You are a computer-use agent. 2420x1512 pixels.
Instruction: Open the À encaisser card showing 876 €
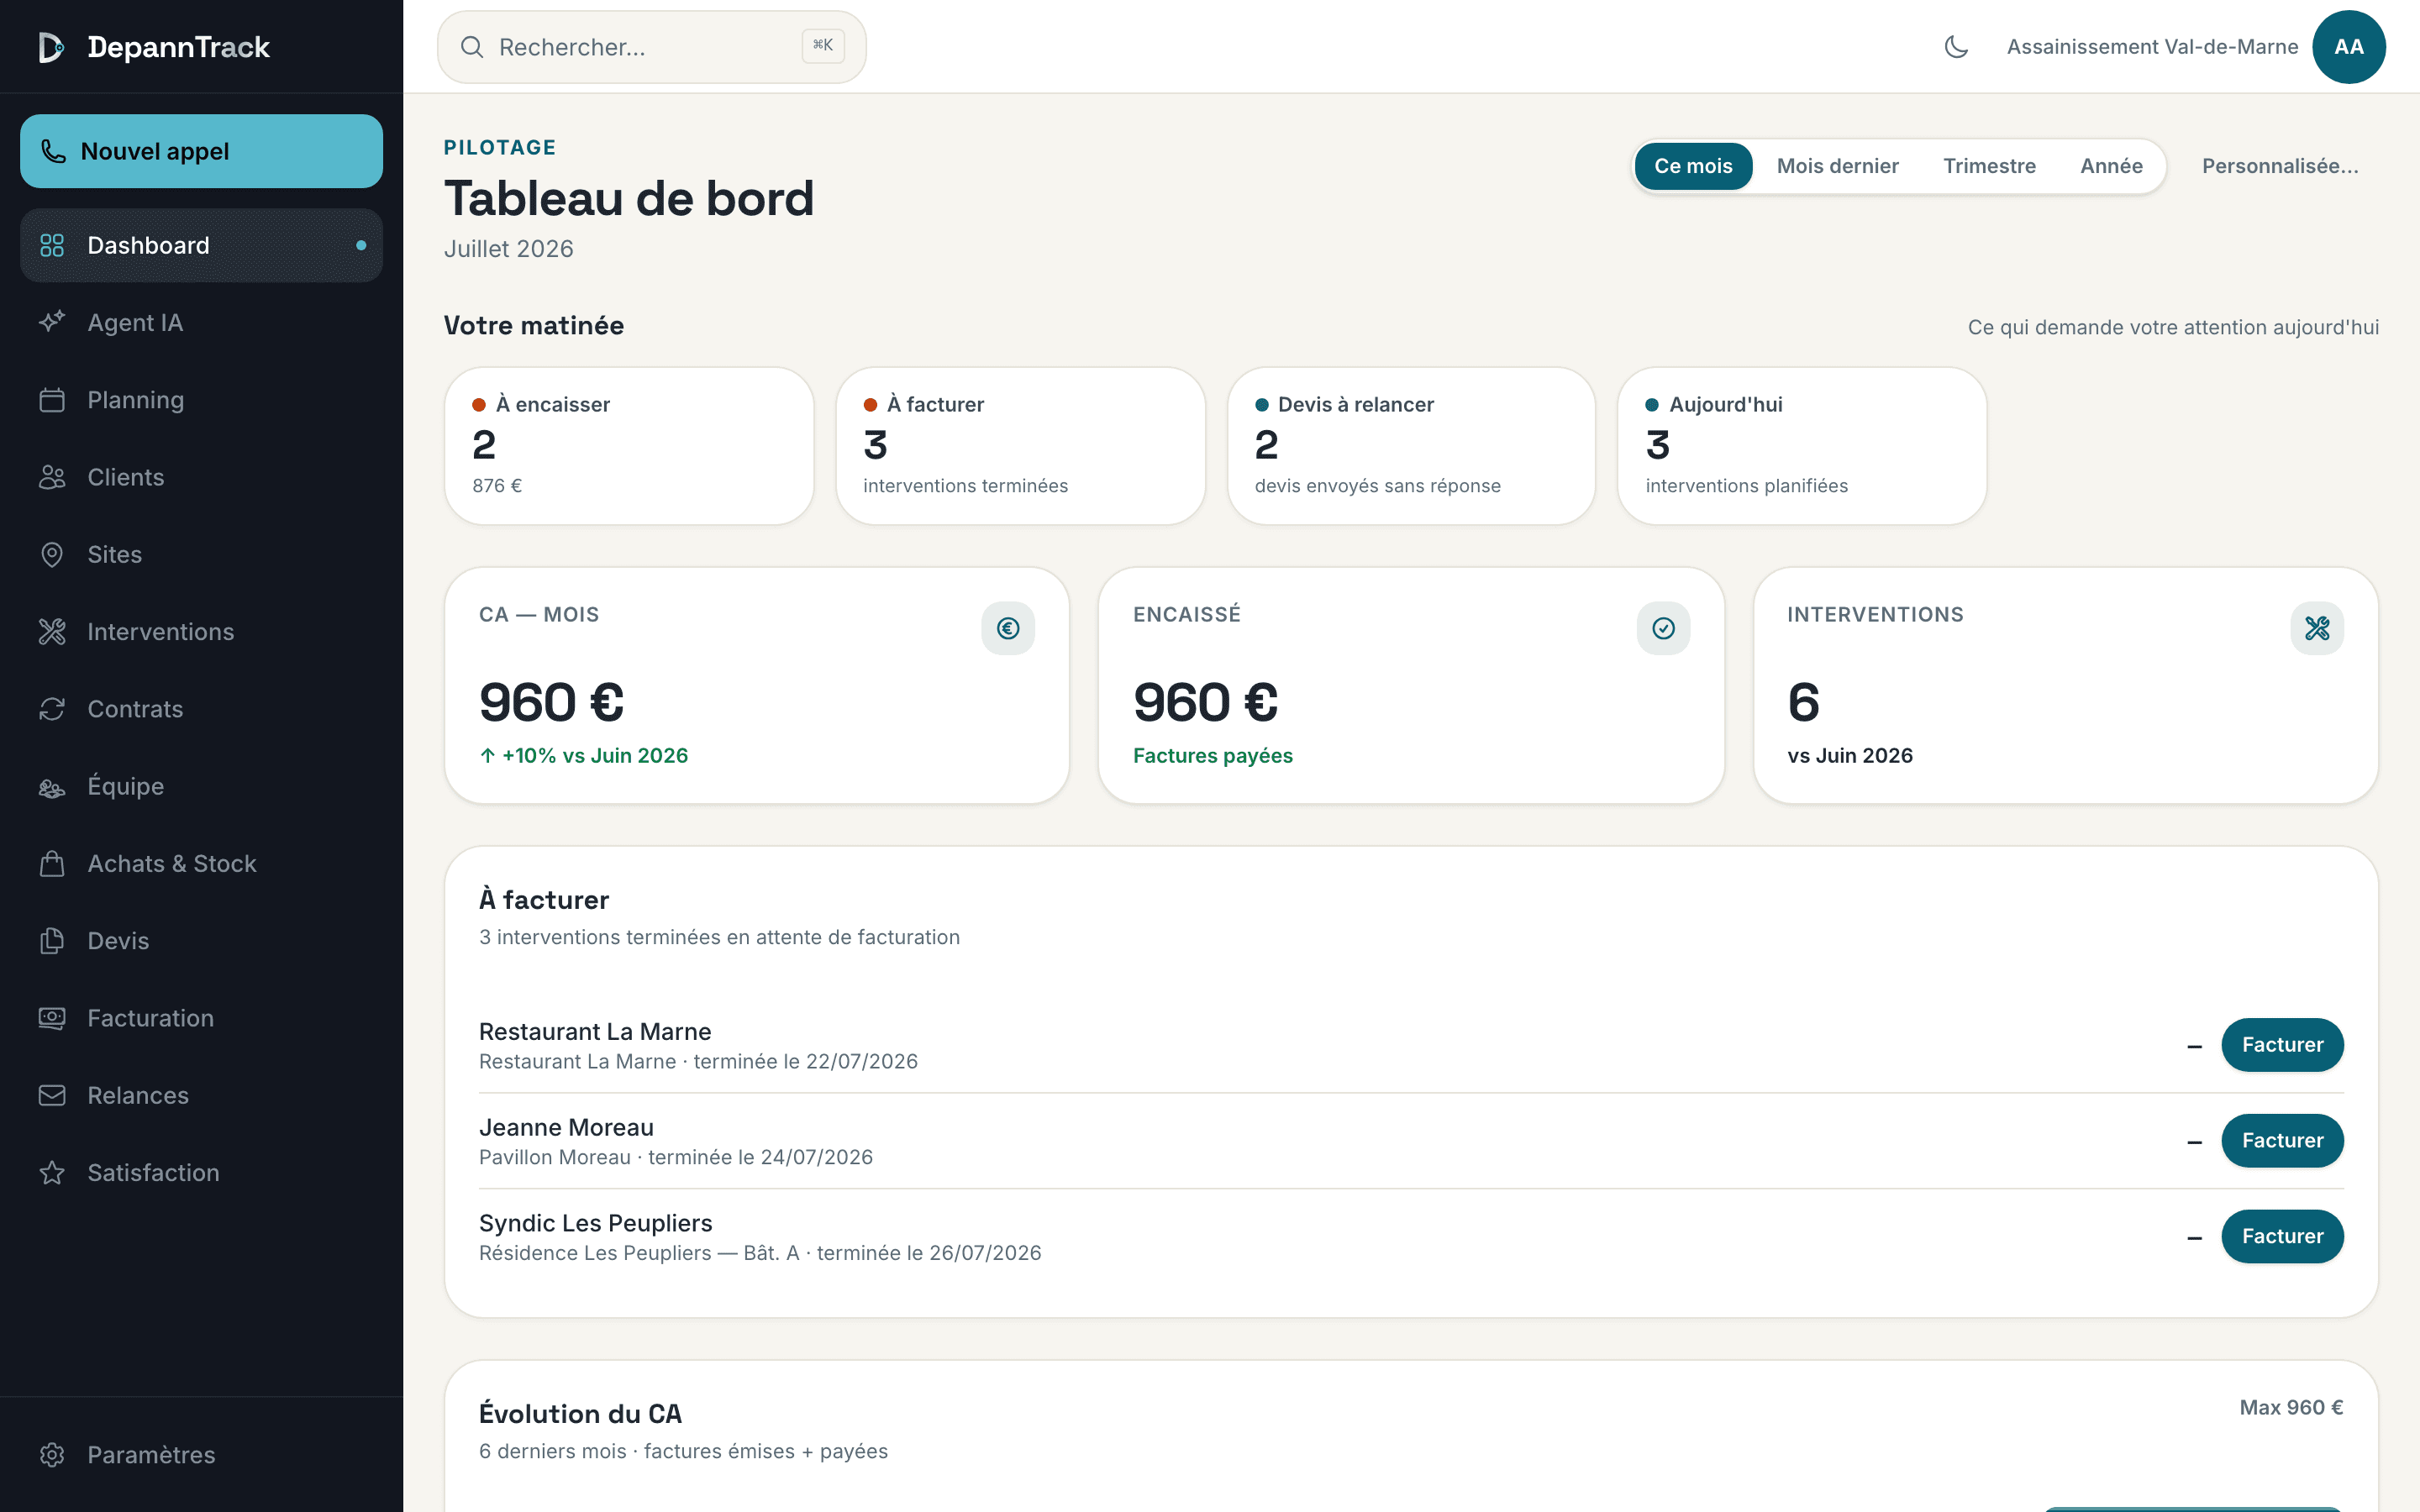coord(629,446)
